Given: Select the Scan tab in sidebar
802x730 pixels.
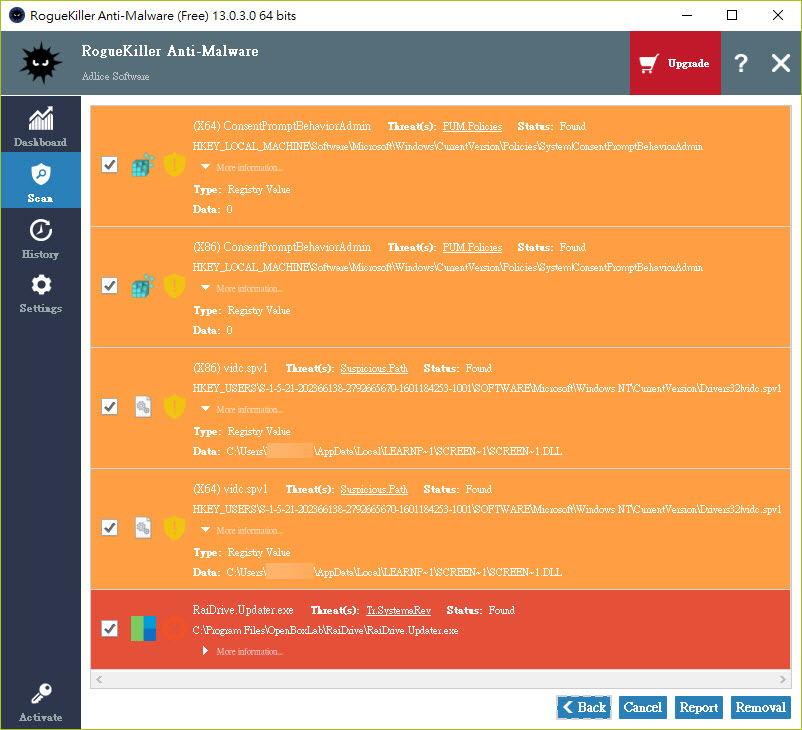Looking at the screenshot, I should pyautogui.click(x=40, y=182).
